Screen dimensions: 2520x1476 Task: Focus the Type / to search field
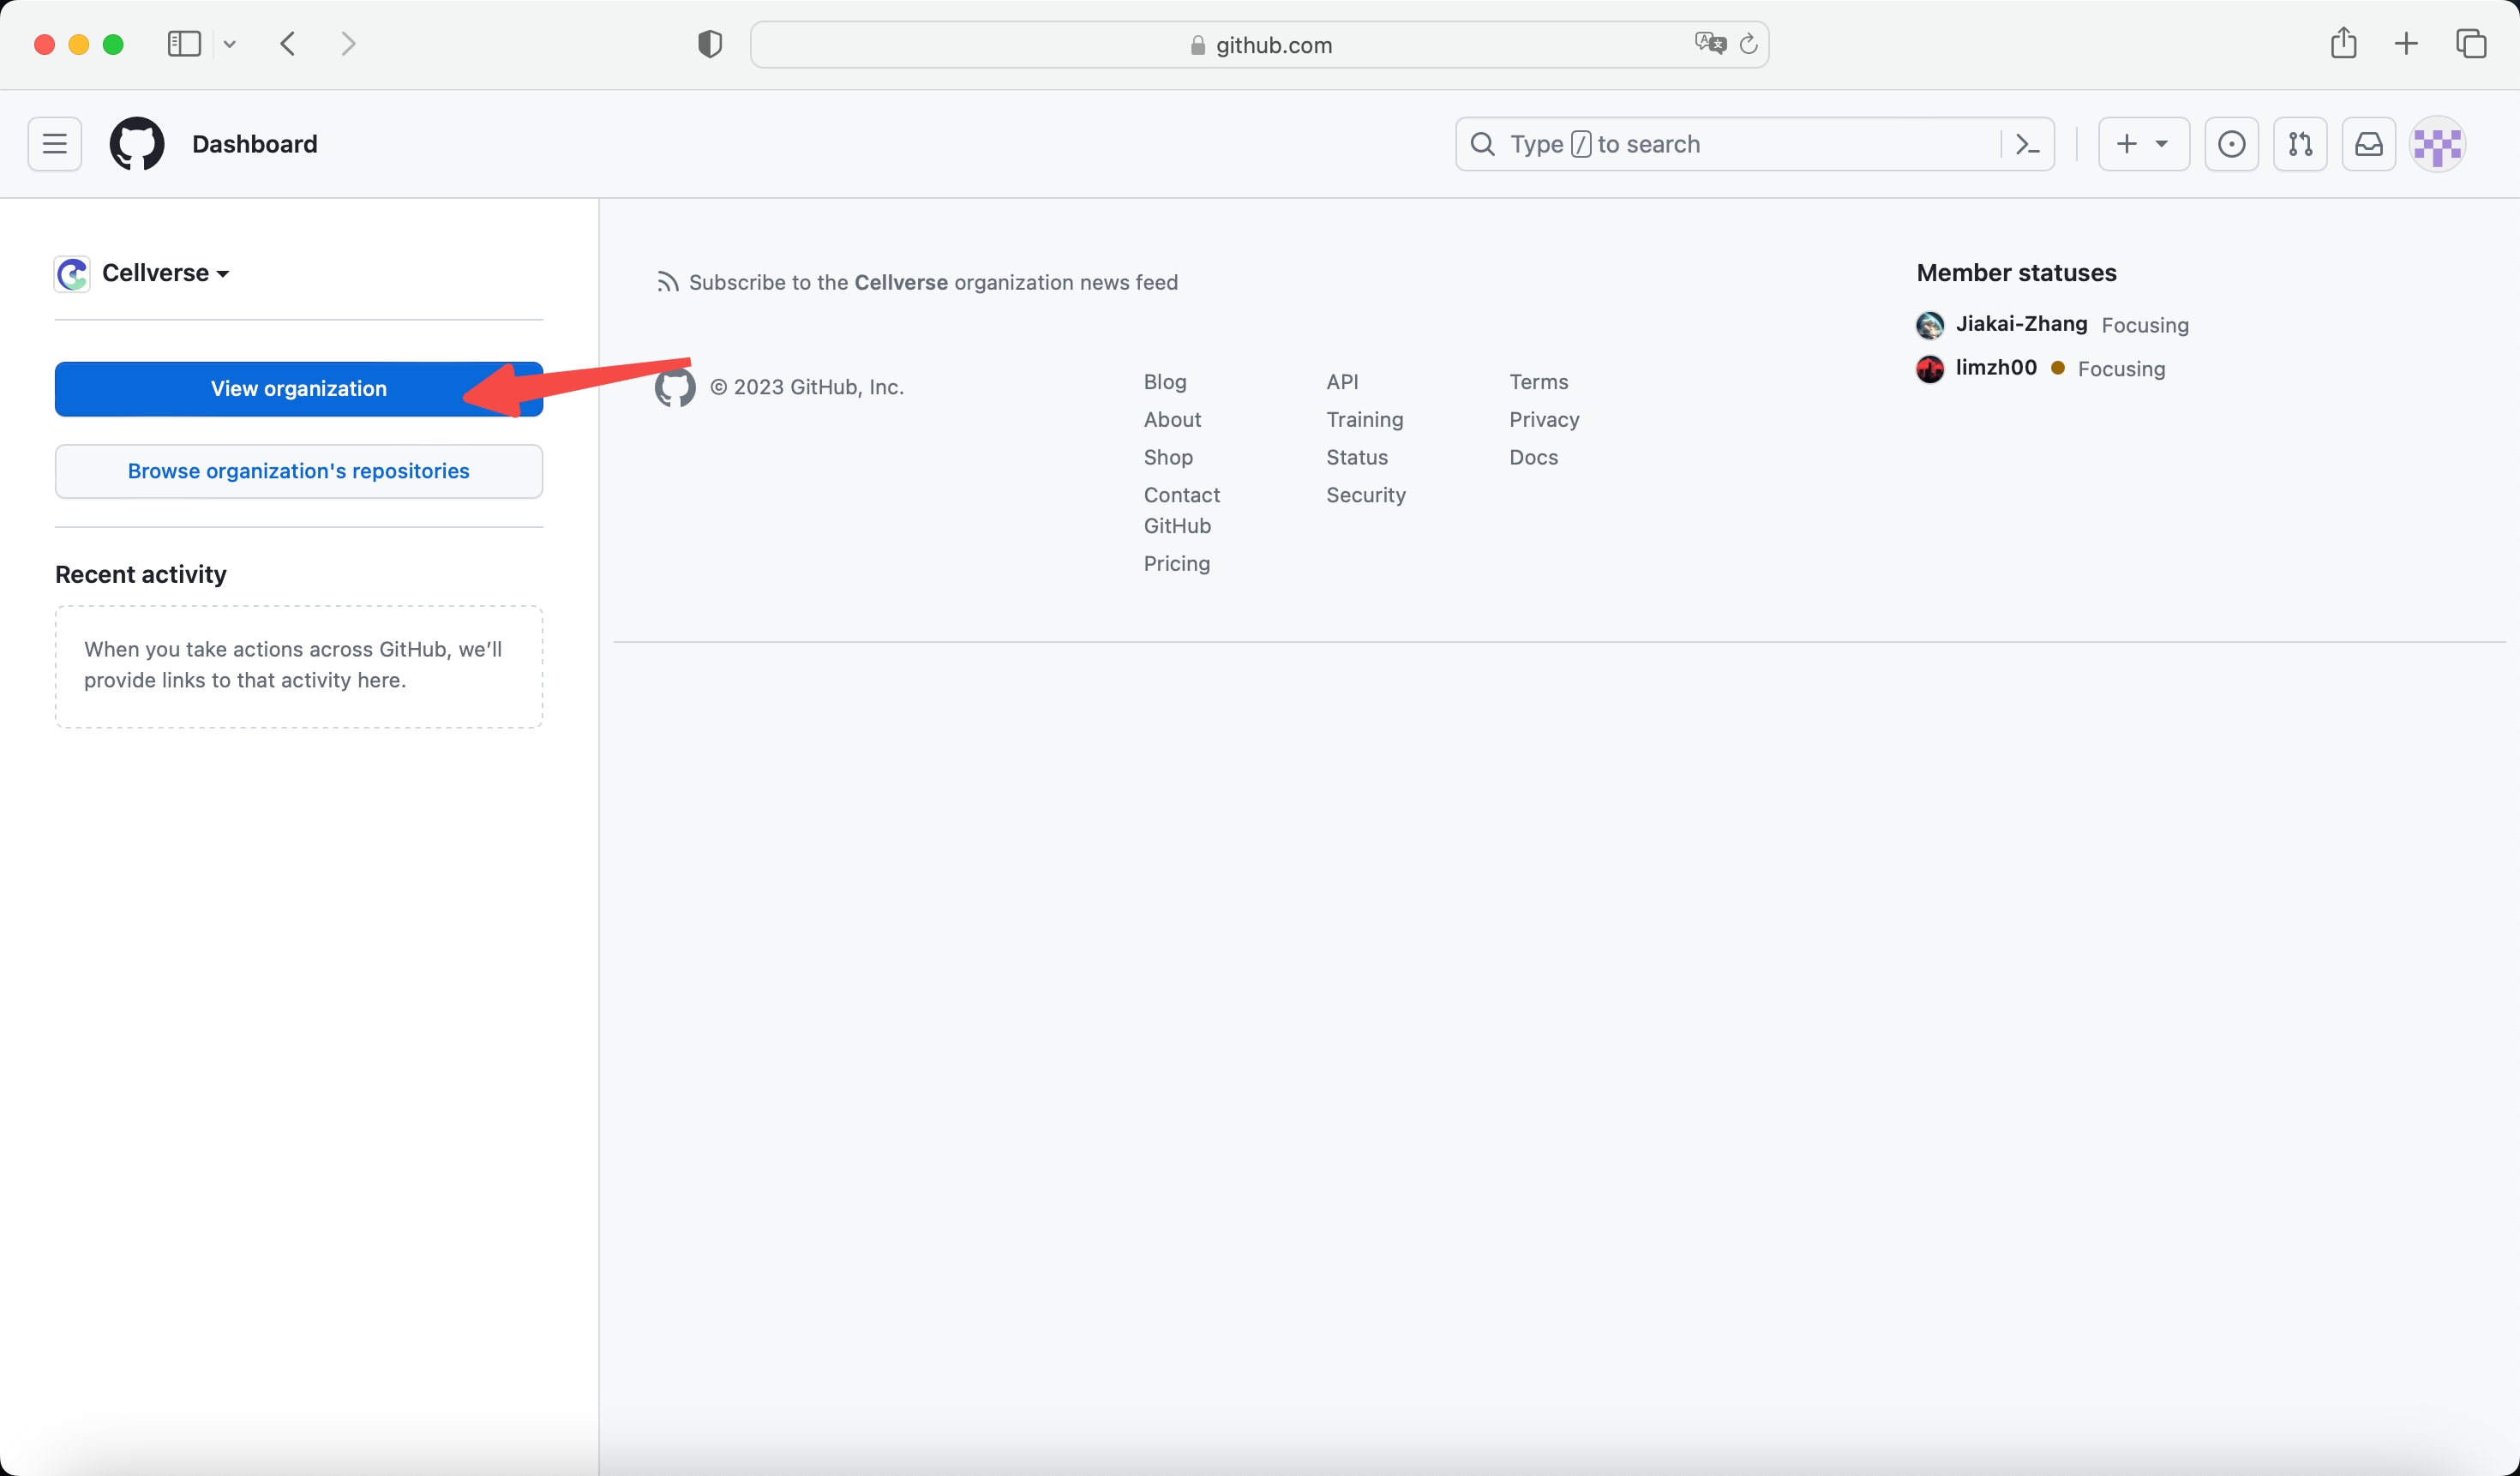click(x=1755, y=144)
